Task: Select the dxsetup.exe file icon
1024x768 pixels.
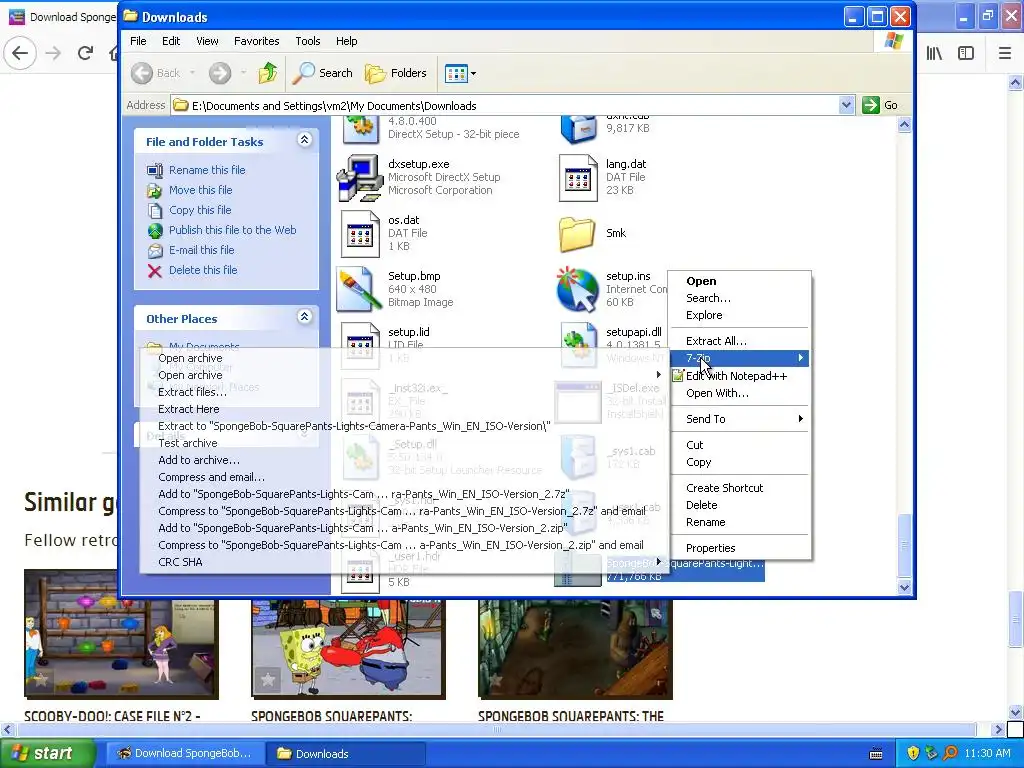Action: coord(359,177)
